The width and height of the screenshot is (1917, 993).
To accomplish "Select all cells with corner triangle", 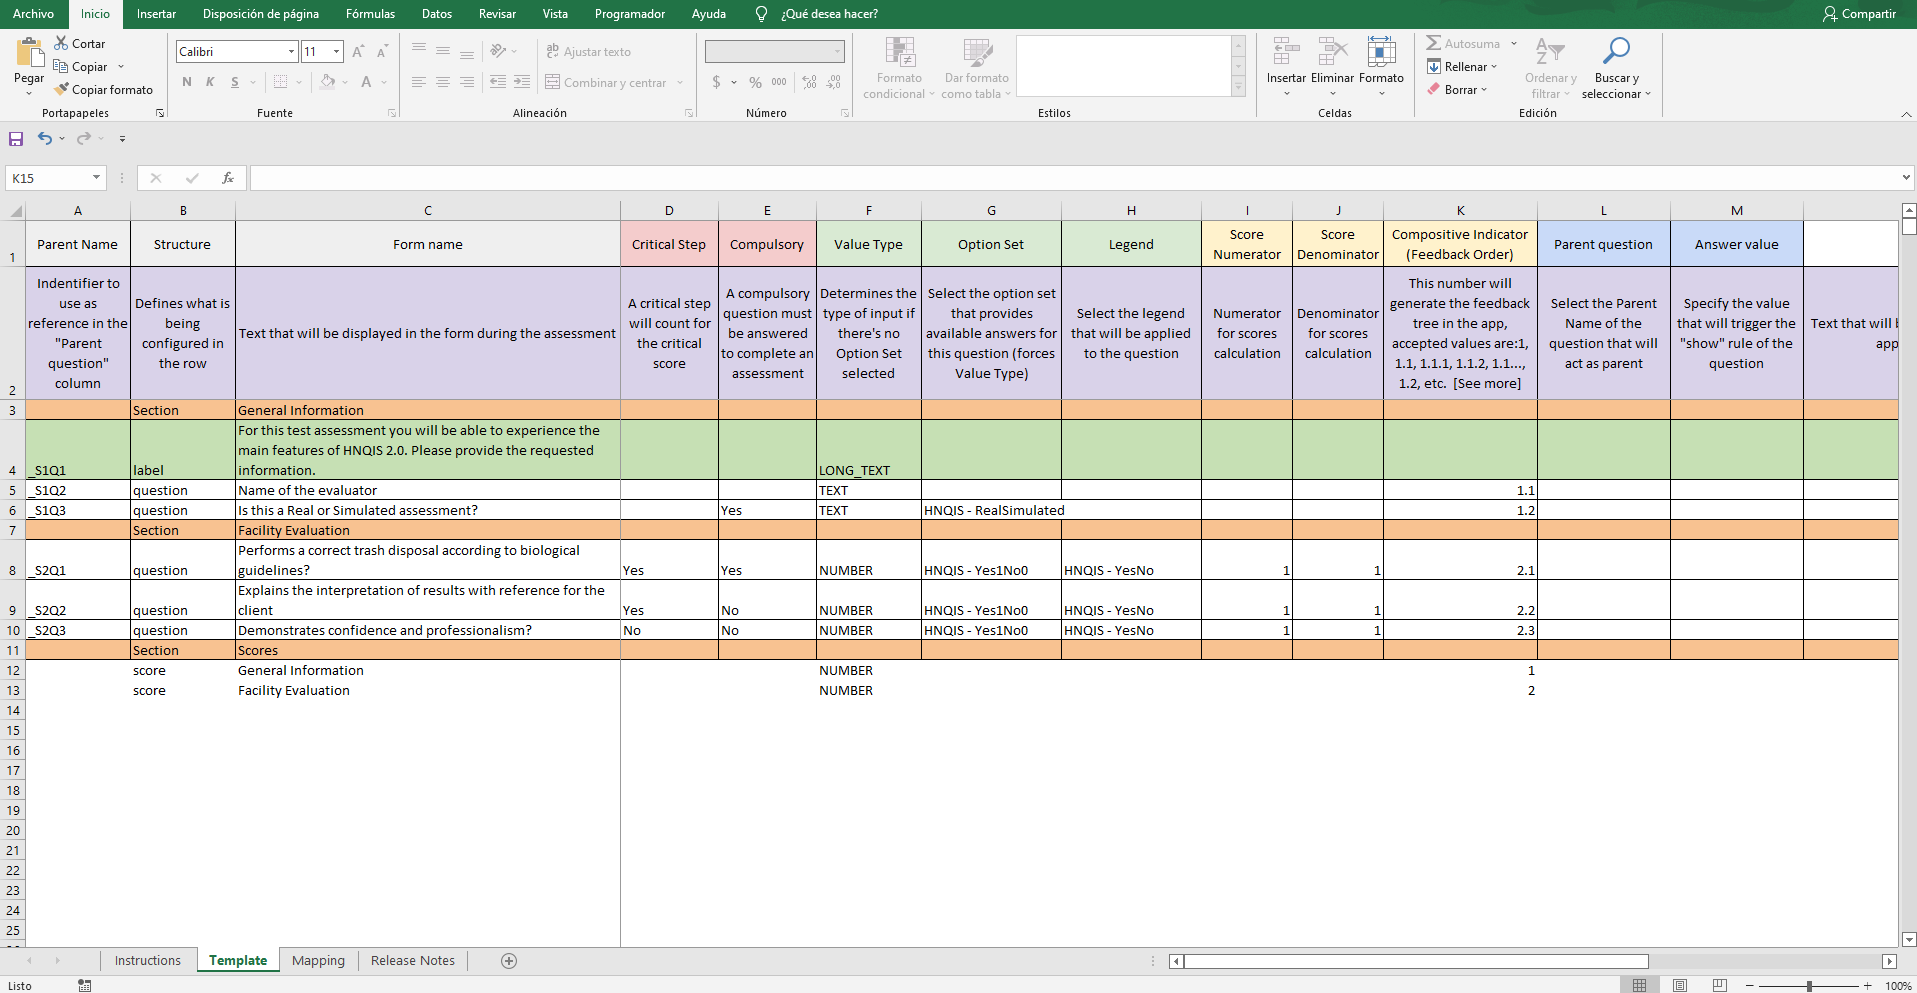I will (15, 211).
